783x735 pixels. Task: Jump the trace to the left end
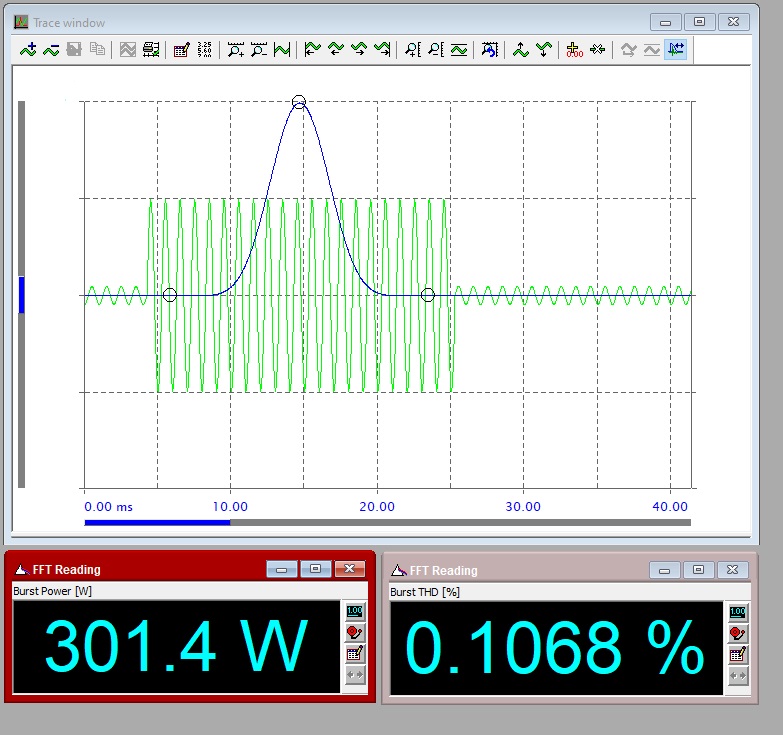(313, 49)
